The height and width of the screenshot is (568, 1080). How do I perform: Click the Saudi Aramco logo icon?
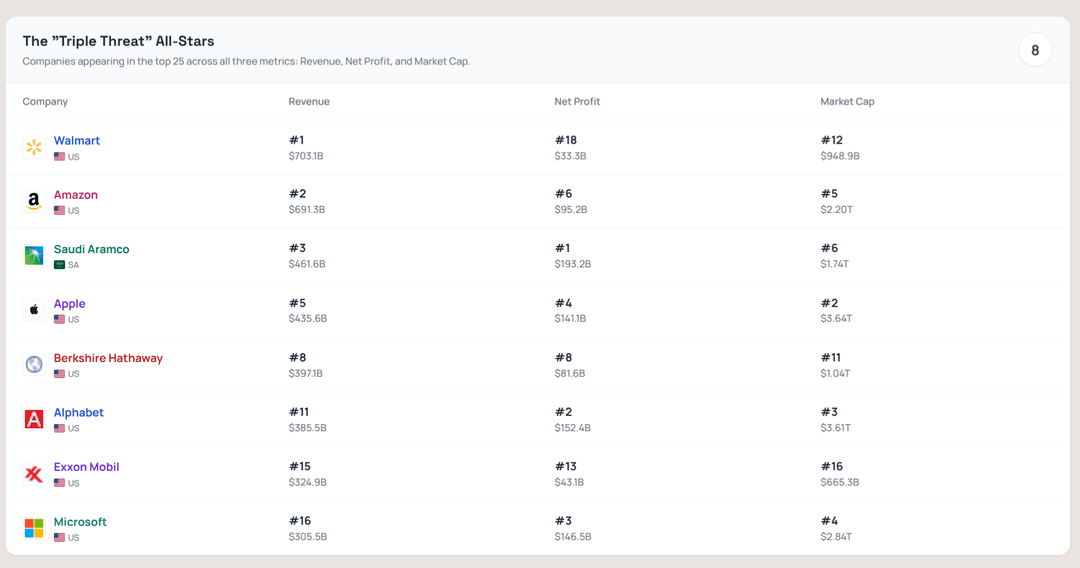coord(34,256)
